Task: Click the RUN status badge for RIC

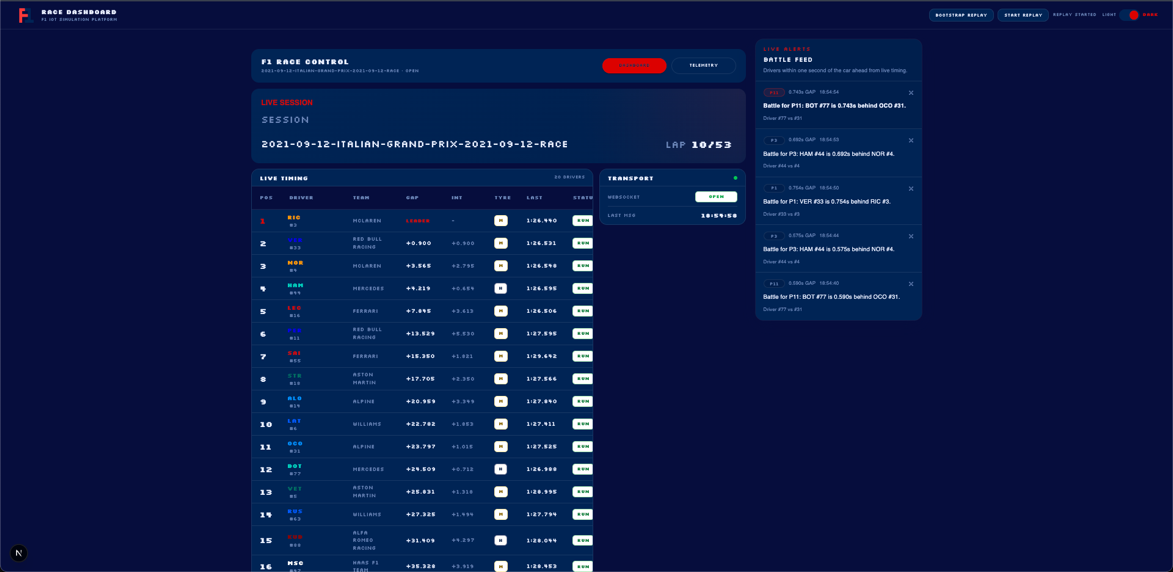Action: pyautogui.click(x=582, y=221)
